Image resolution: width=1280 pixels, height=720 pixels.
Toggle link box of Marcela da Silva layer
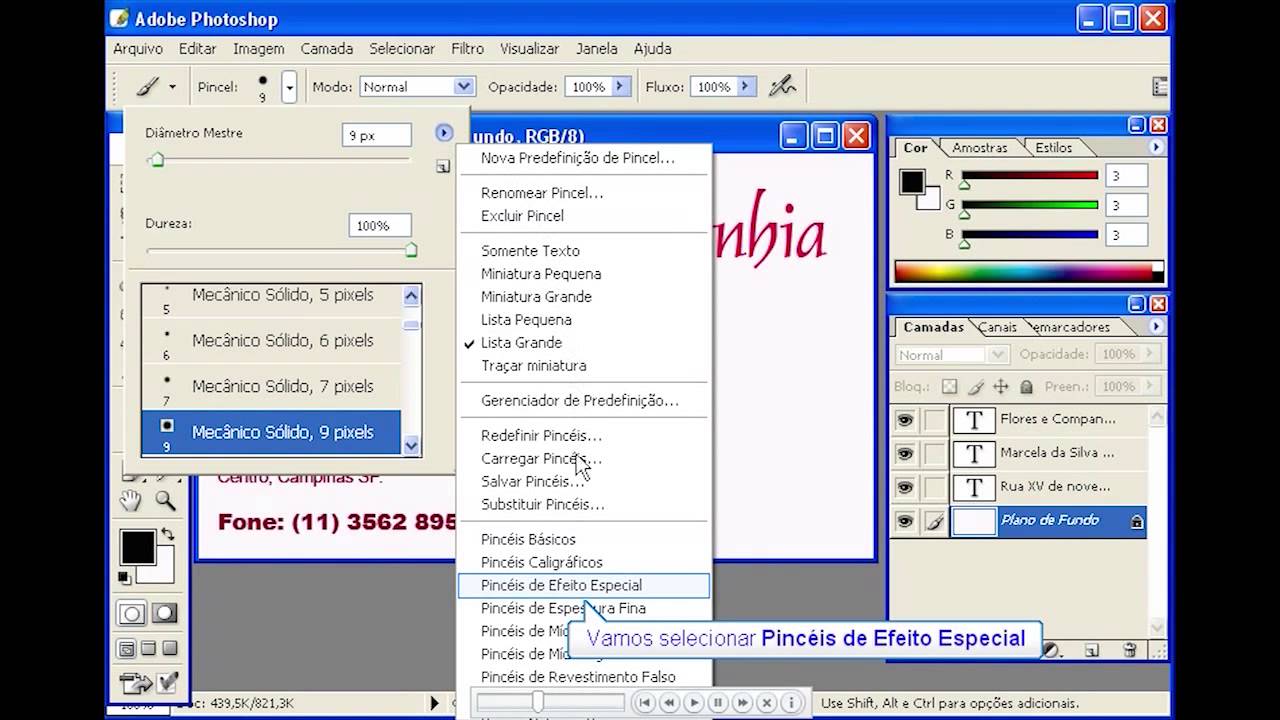click(934, 453)
